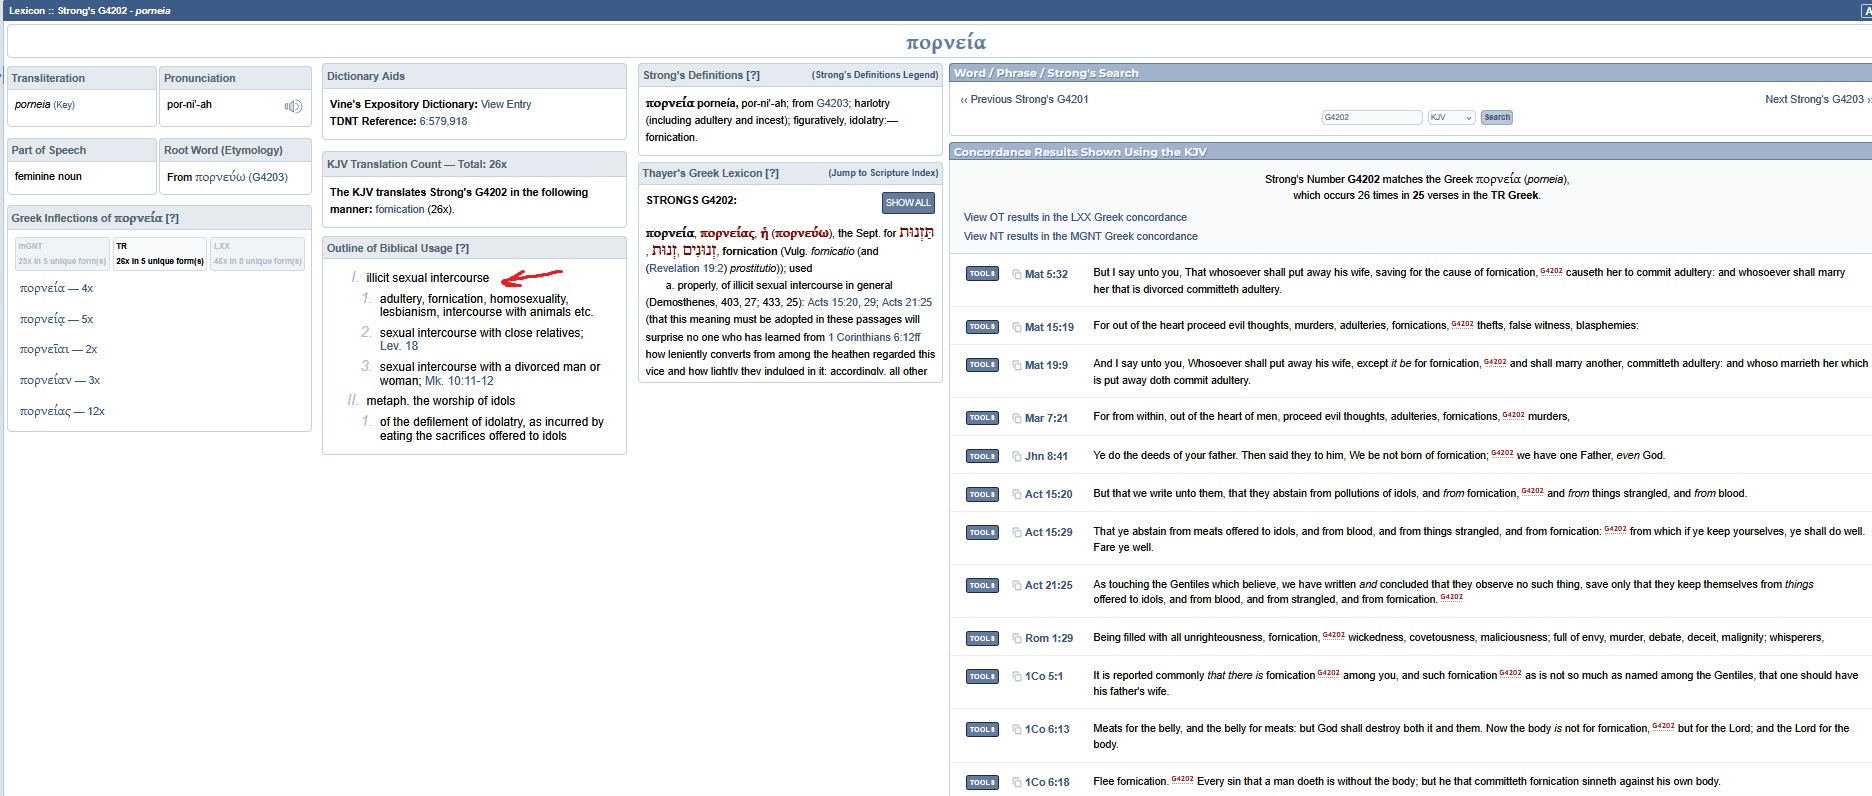Copy the Act 21:25 verse
This screenshot has width=1872, height=796.
1016,585
